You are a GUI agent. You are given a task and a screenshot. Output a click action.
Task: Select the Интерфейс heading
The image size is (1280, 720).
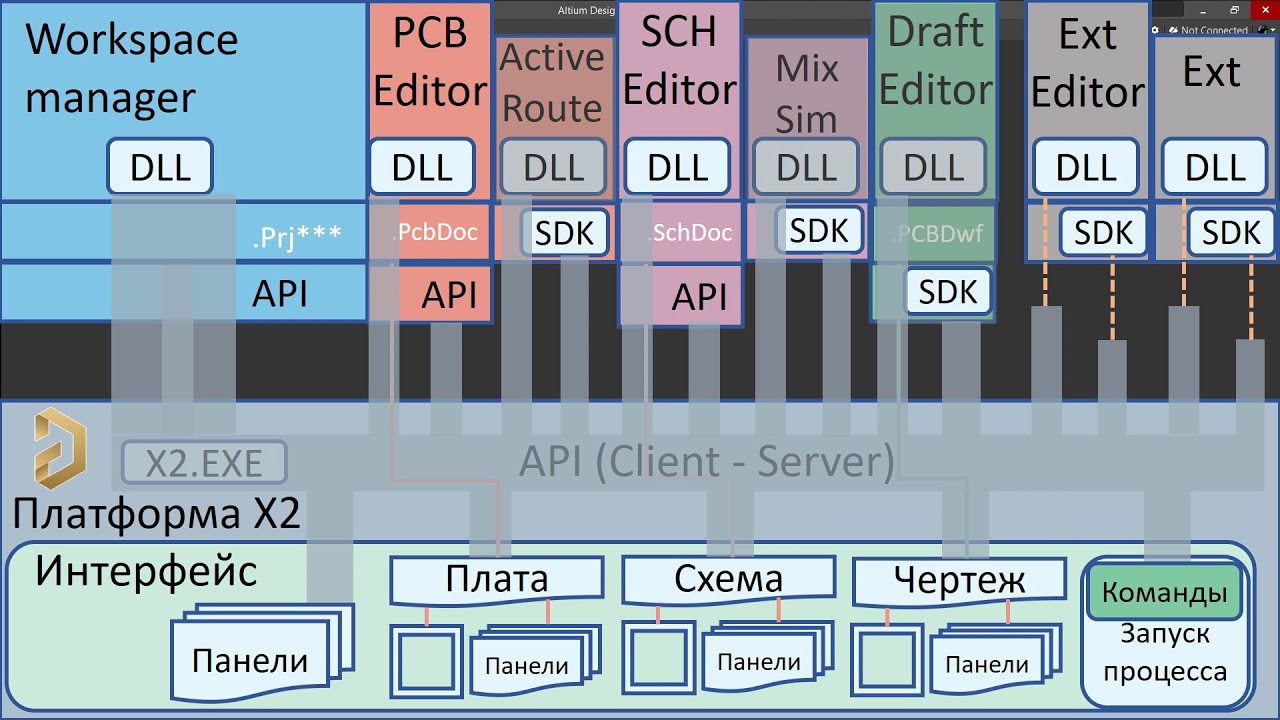click(x=146, y=571)
